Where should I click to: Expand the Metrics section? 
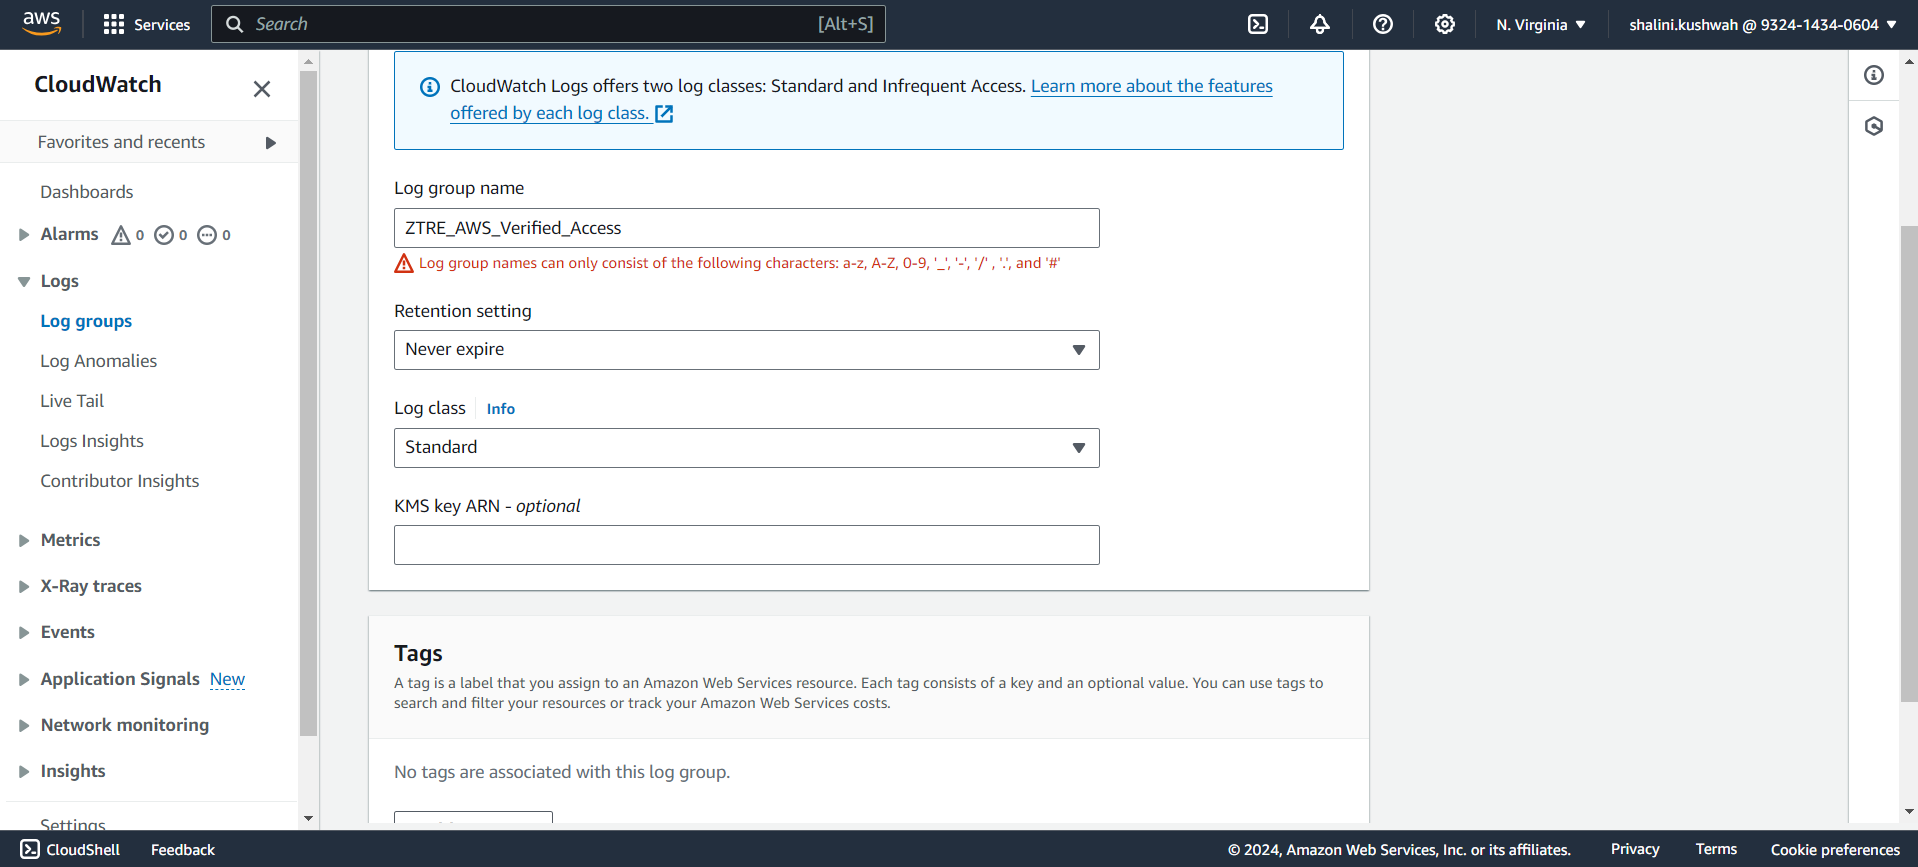pos(24,541)
